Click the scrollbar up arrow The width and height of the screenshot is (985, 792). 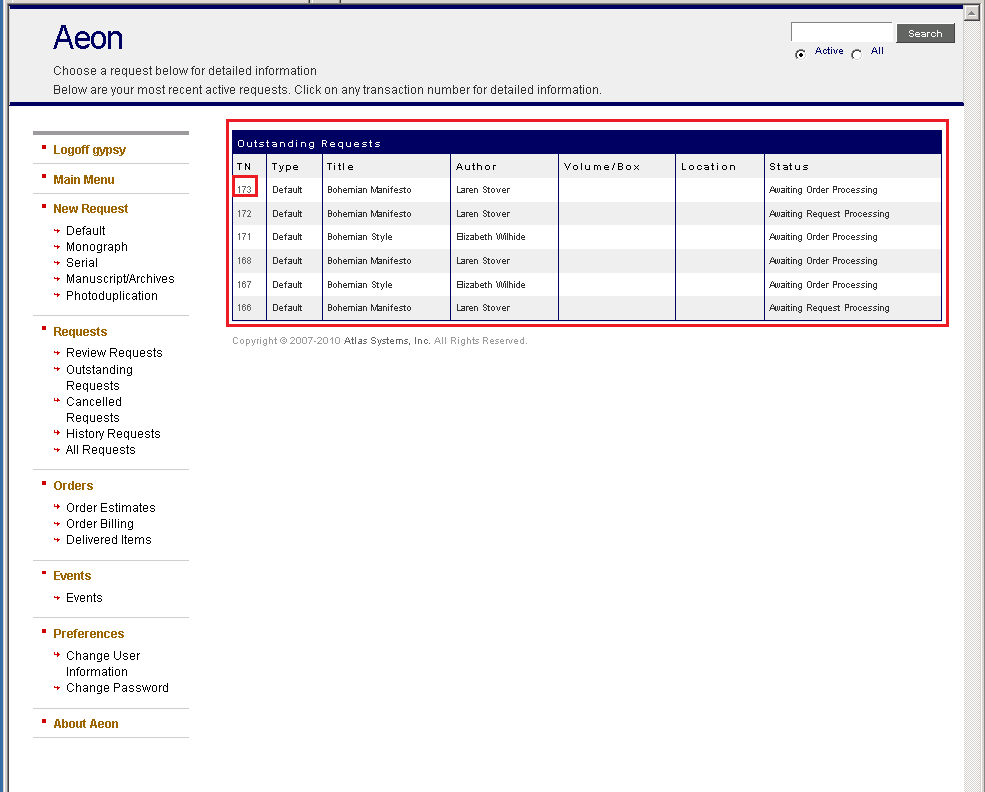(971, 11)
